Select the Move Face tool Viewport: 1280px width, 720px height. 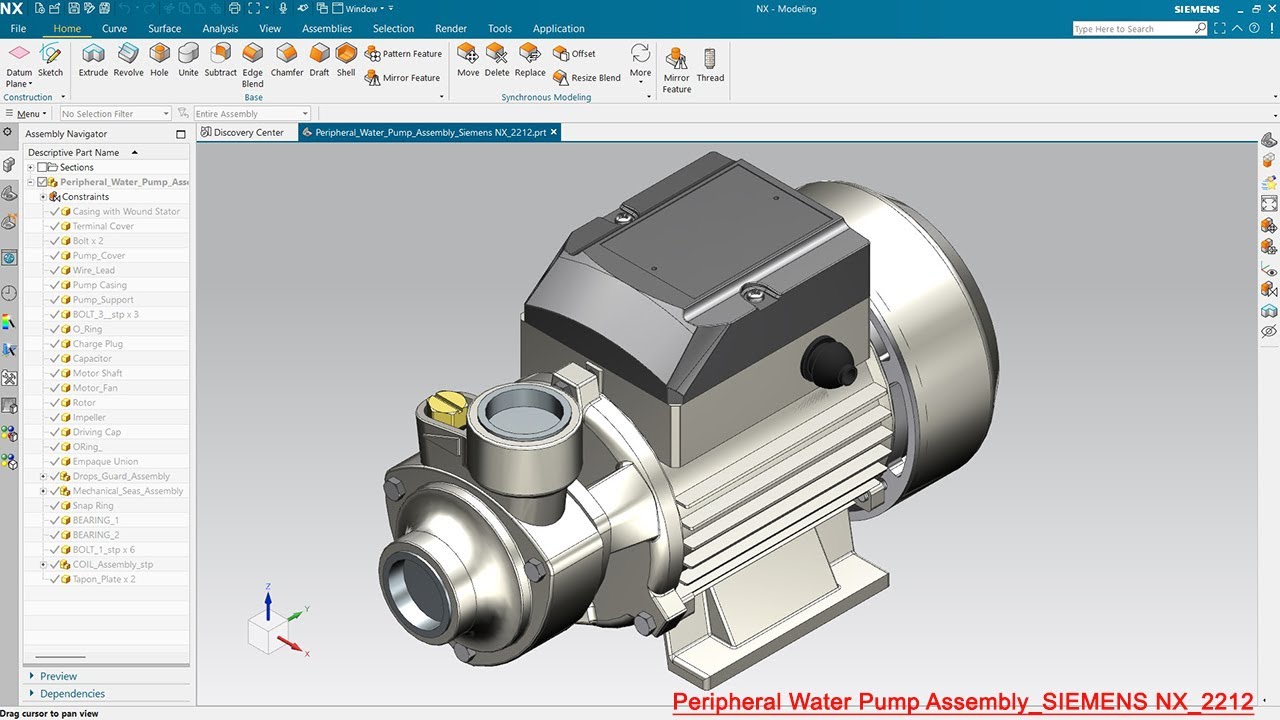468,60
